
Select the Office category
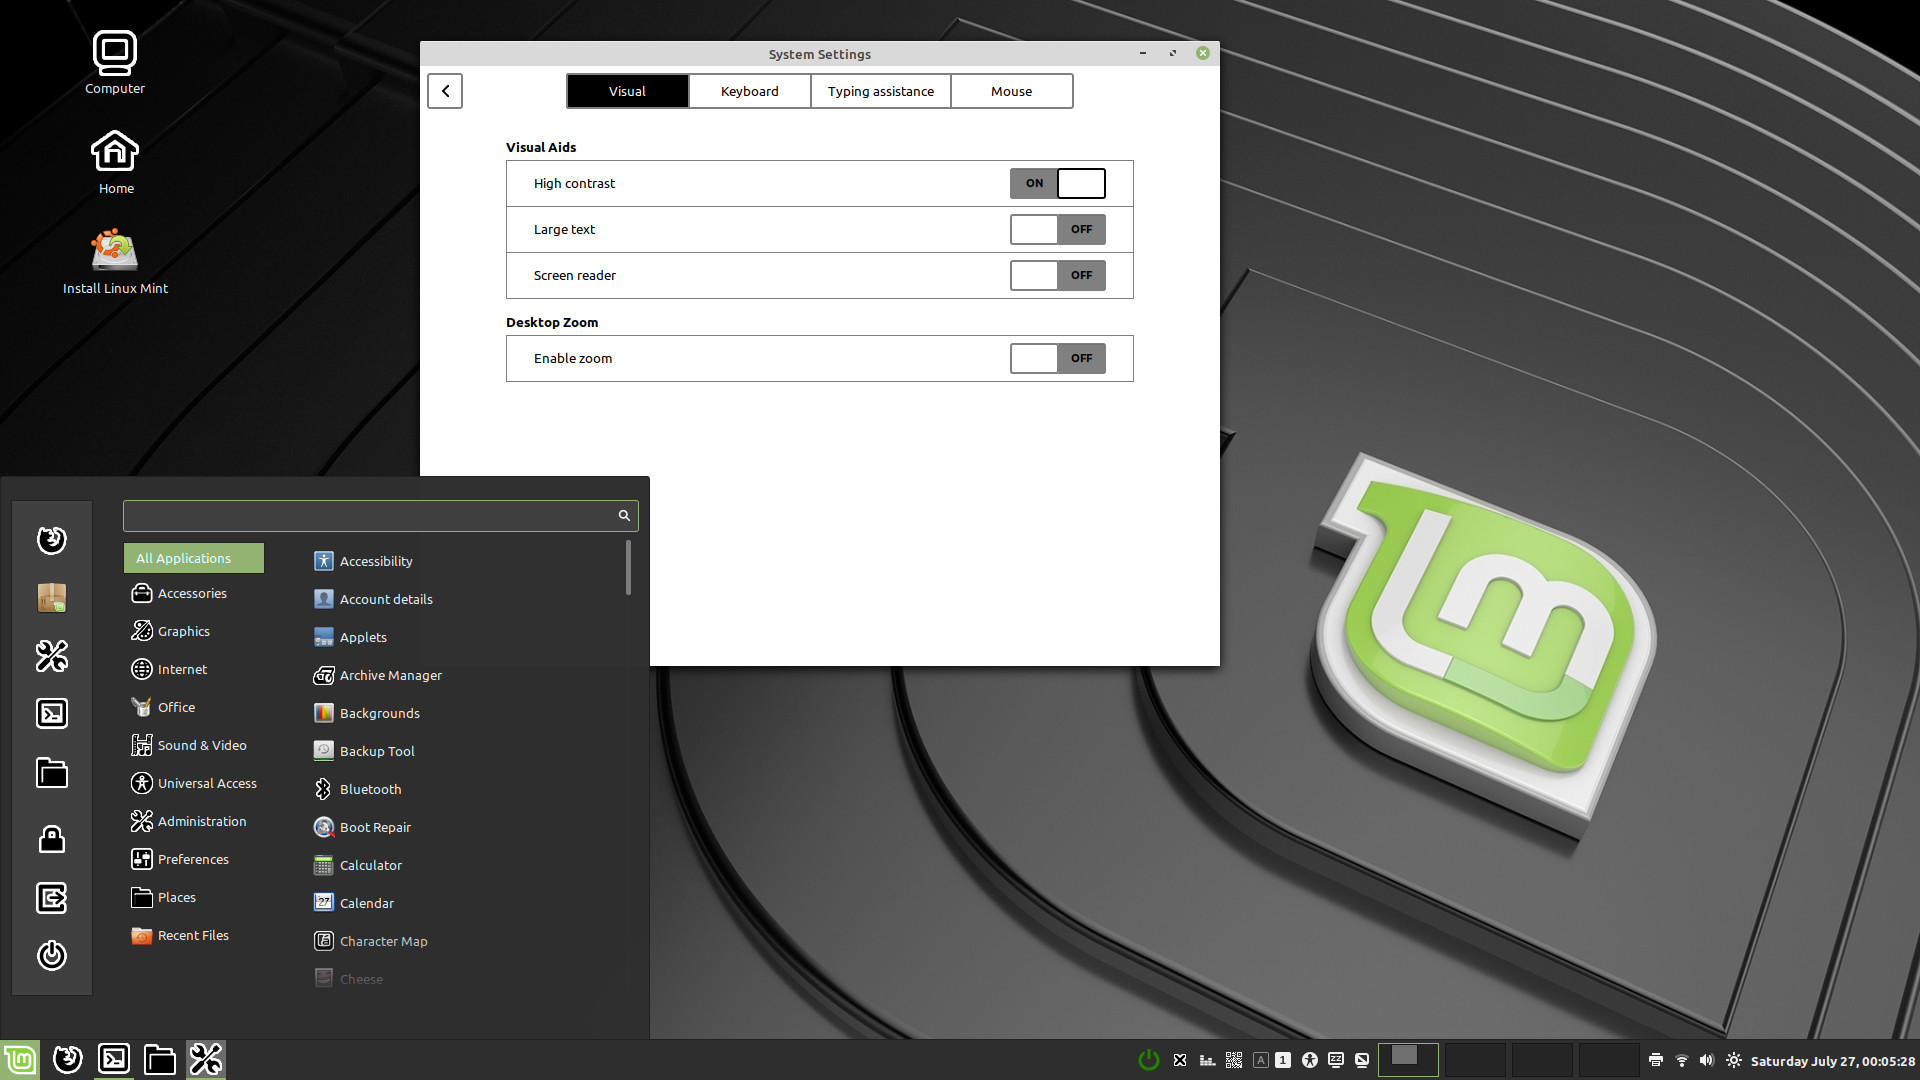pos(194,707)
